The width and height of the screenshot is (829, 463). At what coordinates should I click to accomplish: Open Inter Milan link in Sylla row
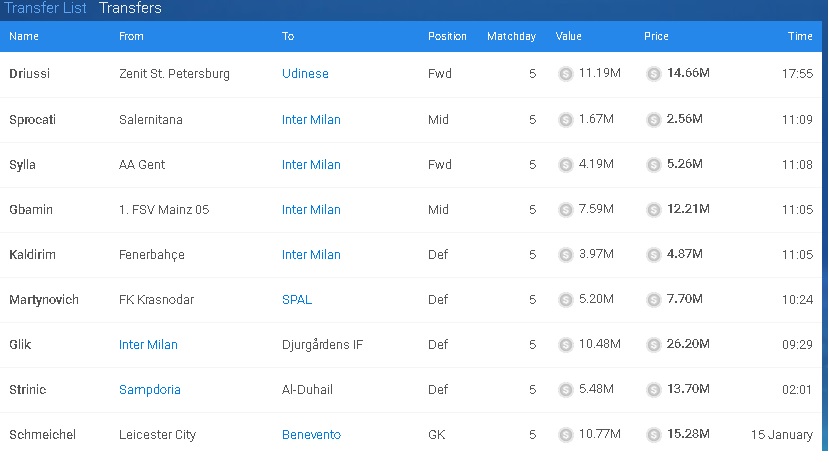click(x=311, y=165)
